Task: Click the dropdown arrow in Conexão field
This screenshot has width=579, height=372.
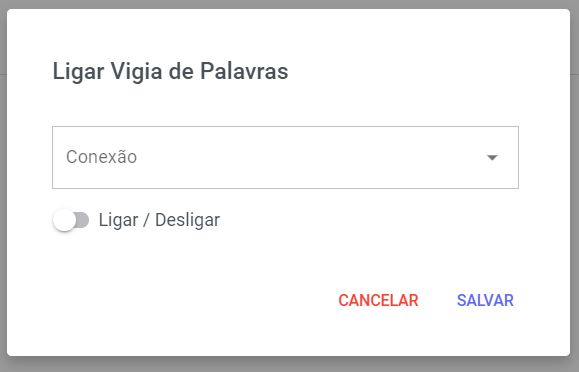Action: (492, 158)
